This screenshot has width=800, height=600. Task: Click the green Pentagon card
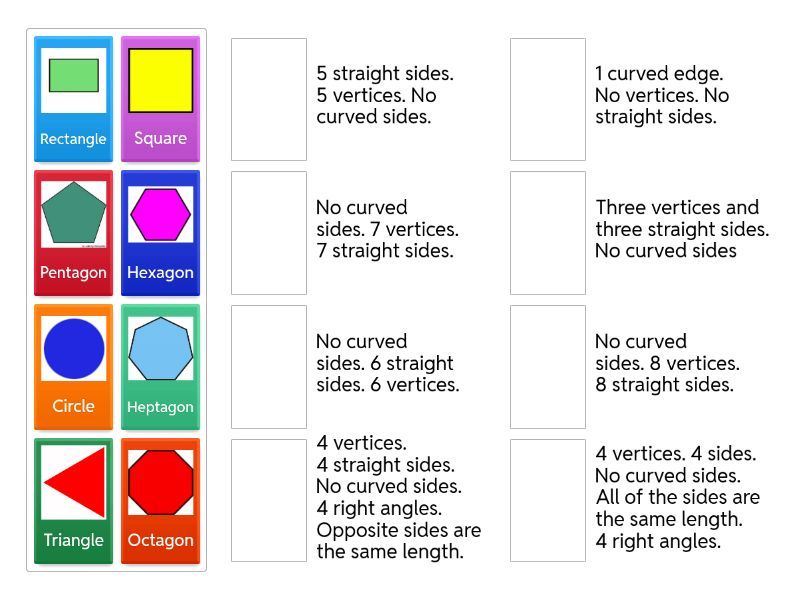[x=73, y=233]
